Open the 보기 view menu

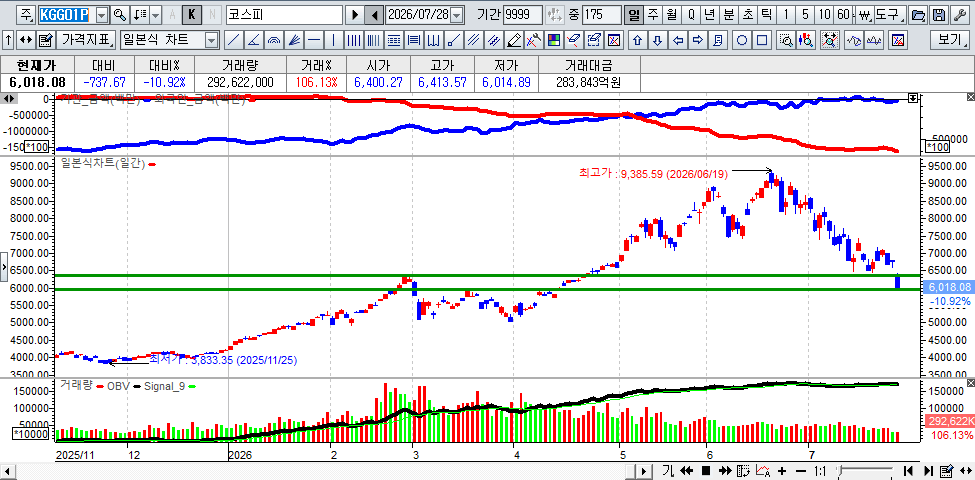(x=950, y=41)
